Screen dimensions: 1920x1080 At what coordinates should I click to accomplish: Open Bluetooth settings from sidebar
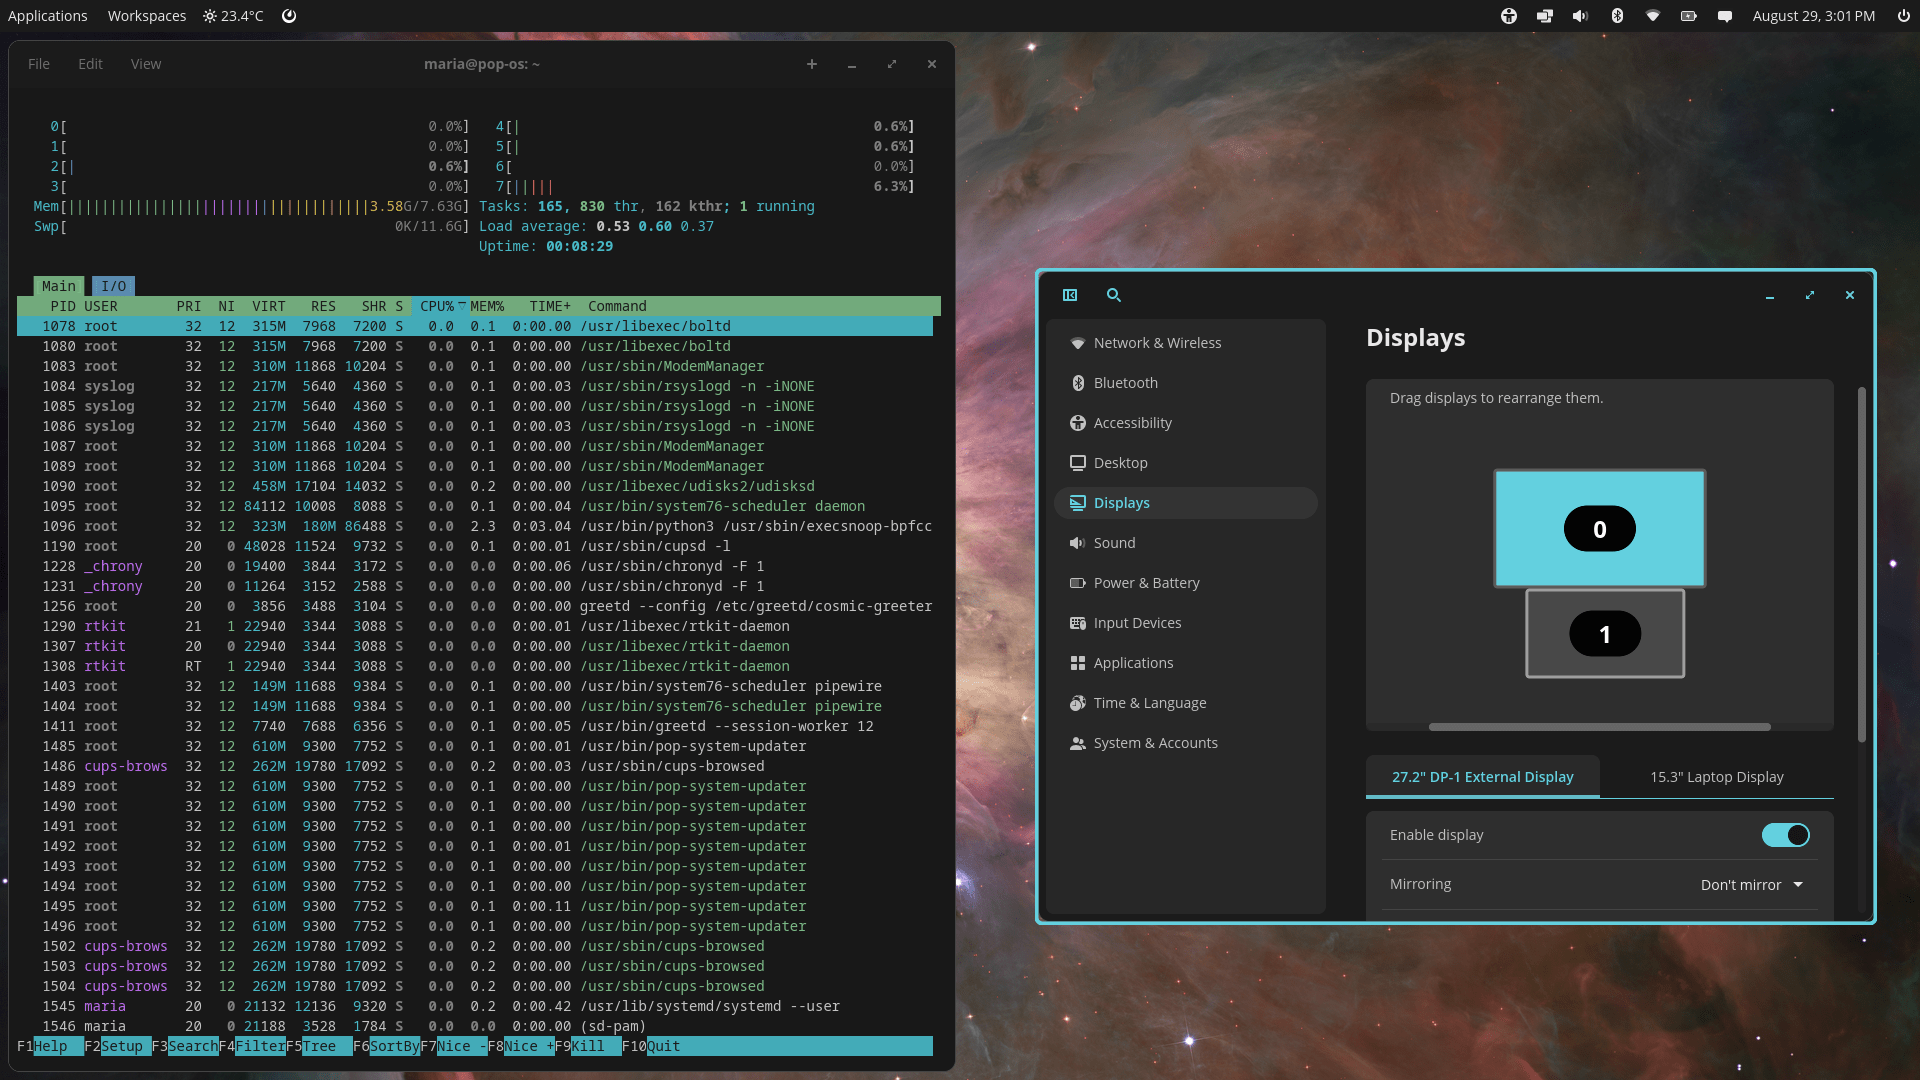[x=1125, y=383]
